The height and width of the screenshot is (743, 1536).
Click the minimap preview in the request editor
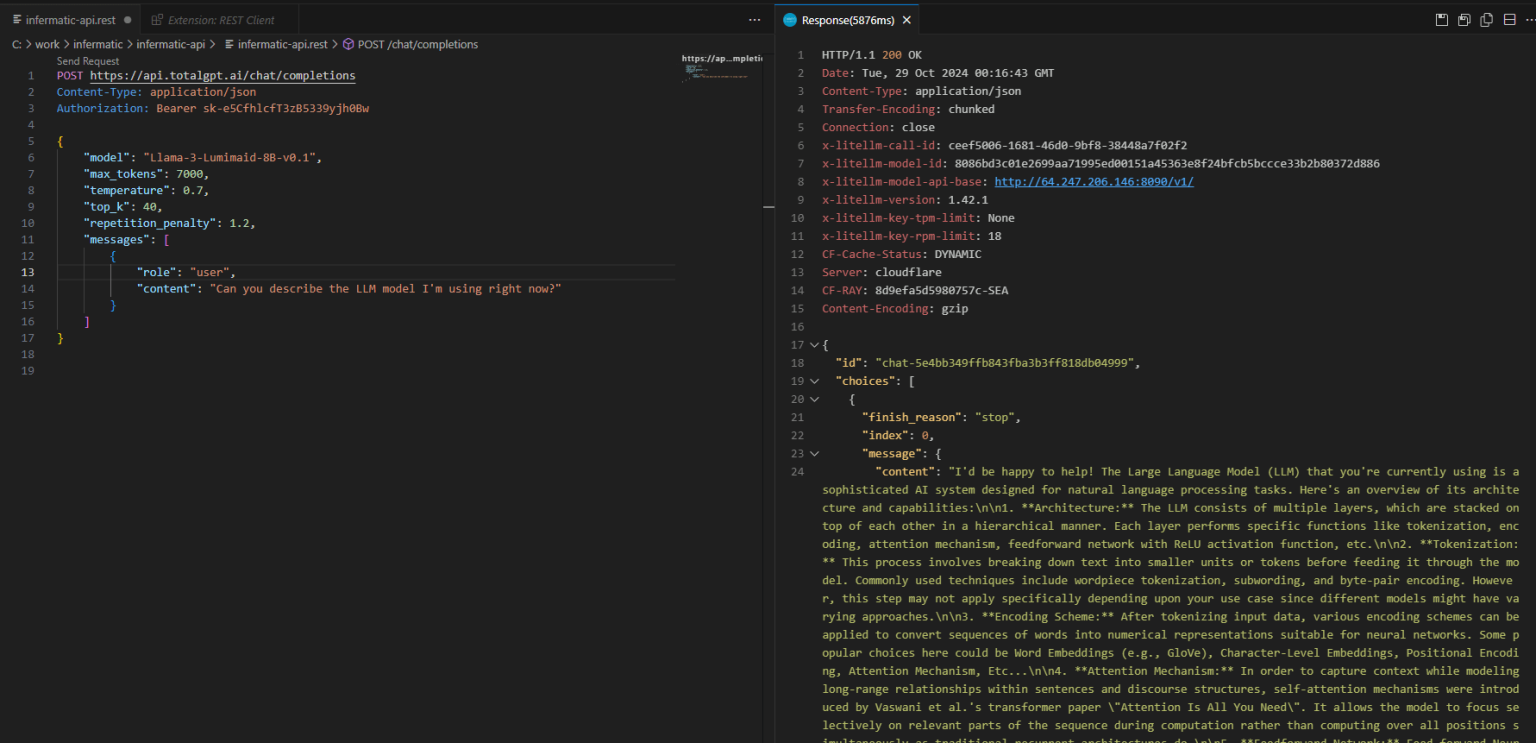721,68
